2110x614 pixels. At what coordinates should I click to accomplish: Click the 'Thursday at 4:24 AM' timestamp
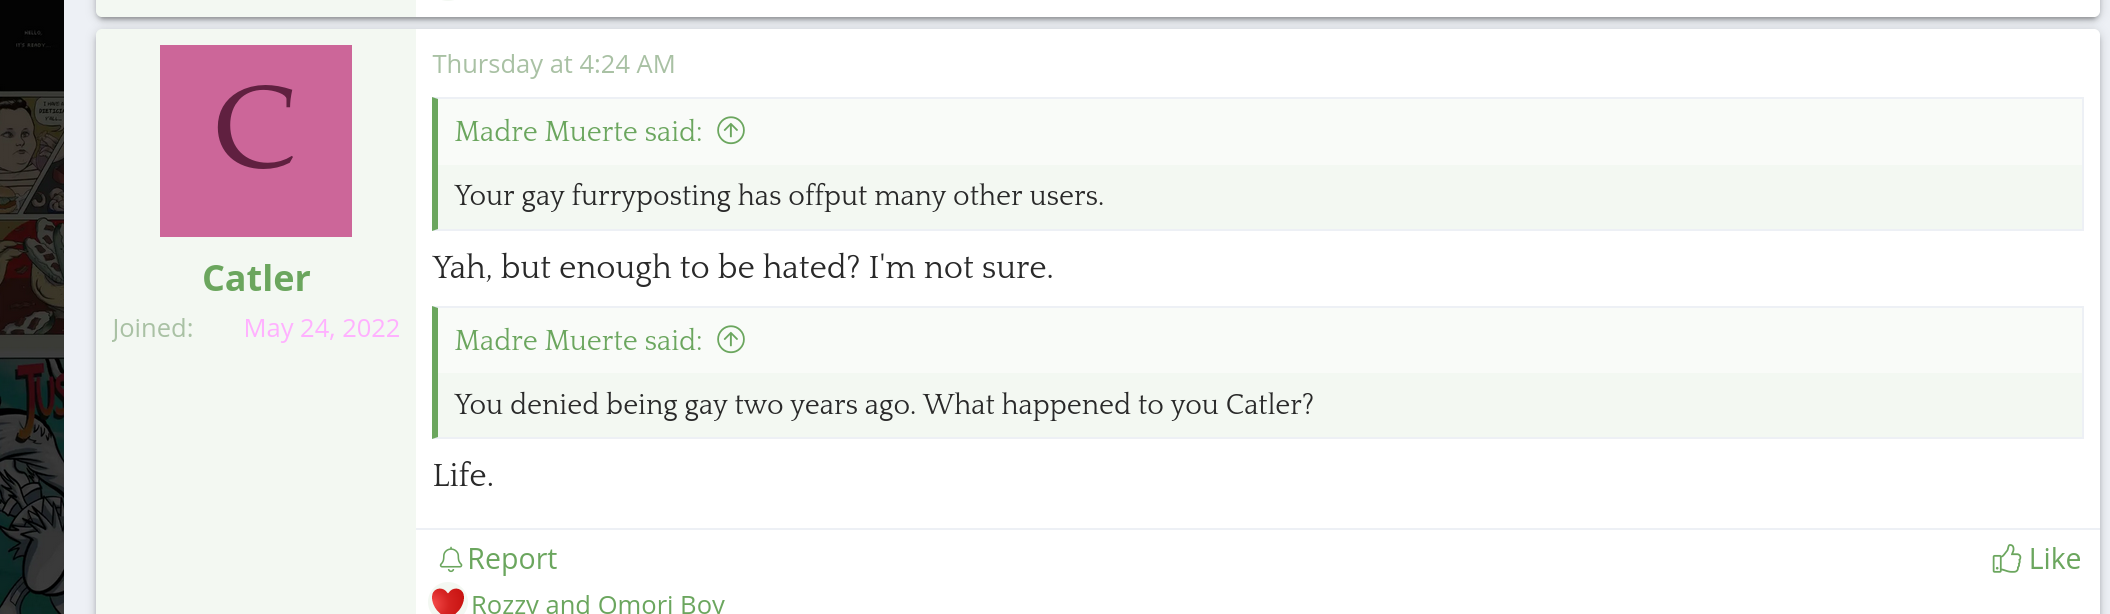553,64
